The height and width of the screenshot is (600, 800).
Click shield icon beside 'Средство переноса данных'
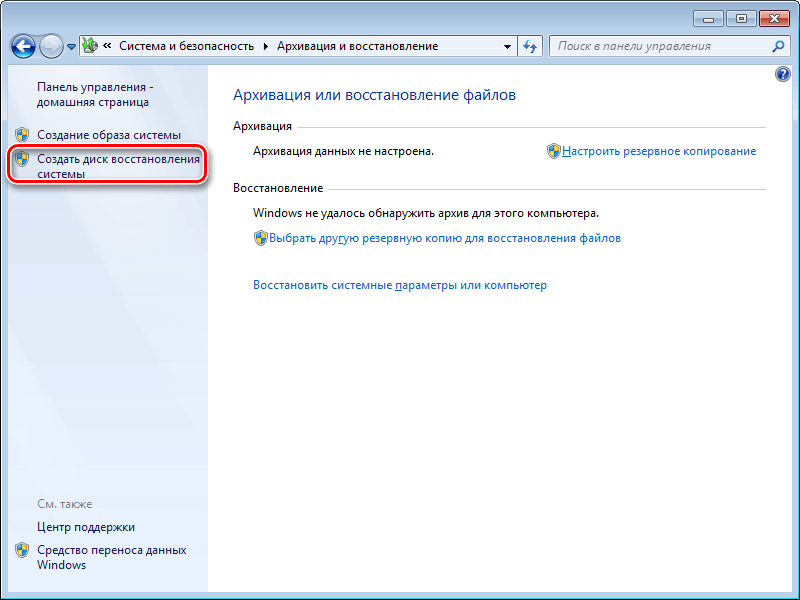tap(22, 550)
